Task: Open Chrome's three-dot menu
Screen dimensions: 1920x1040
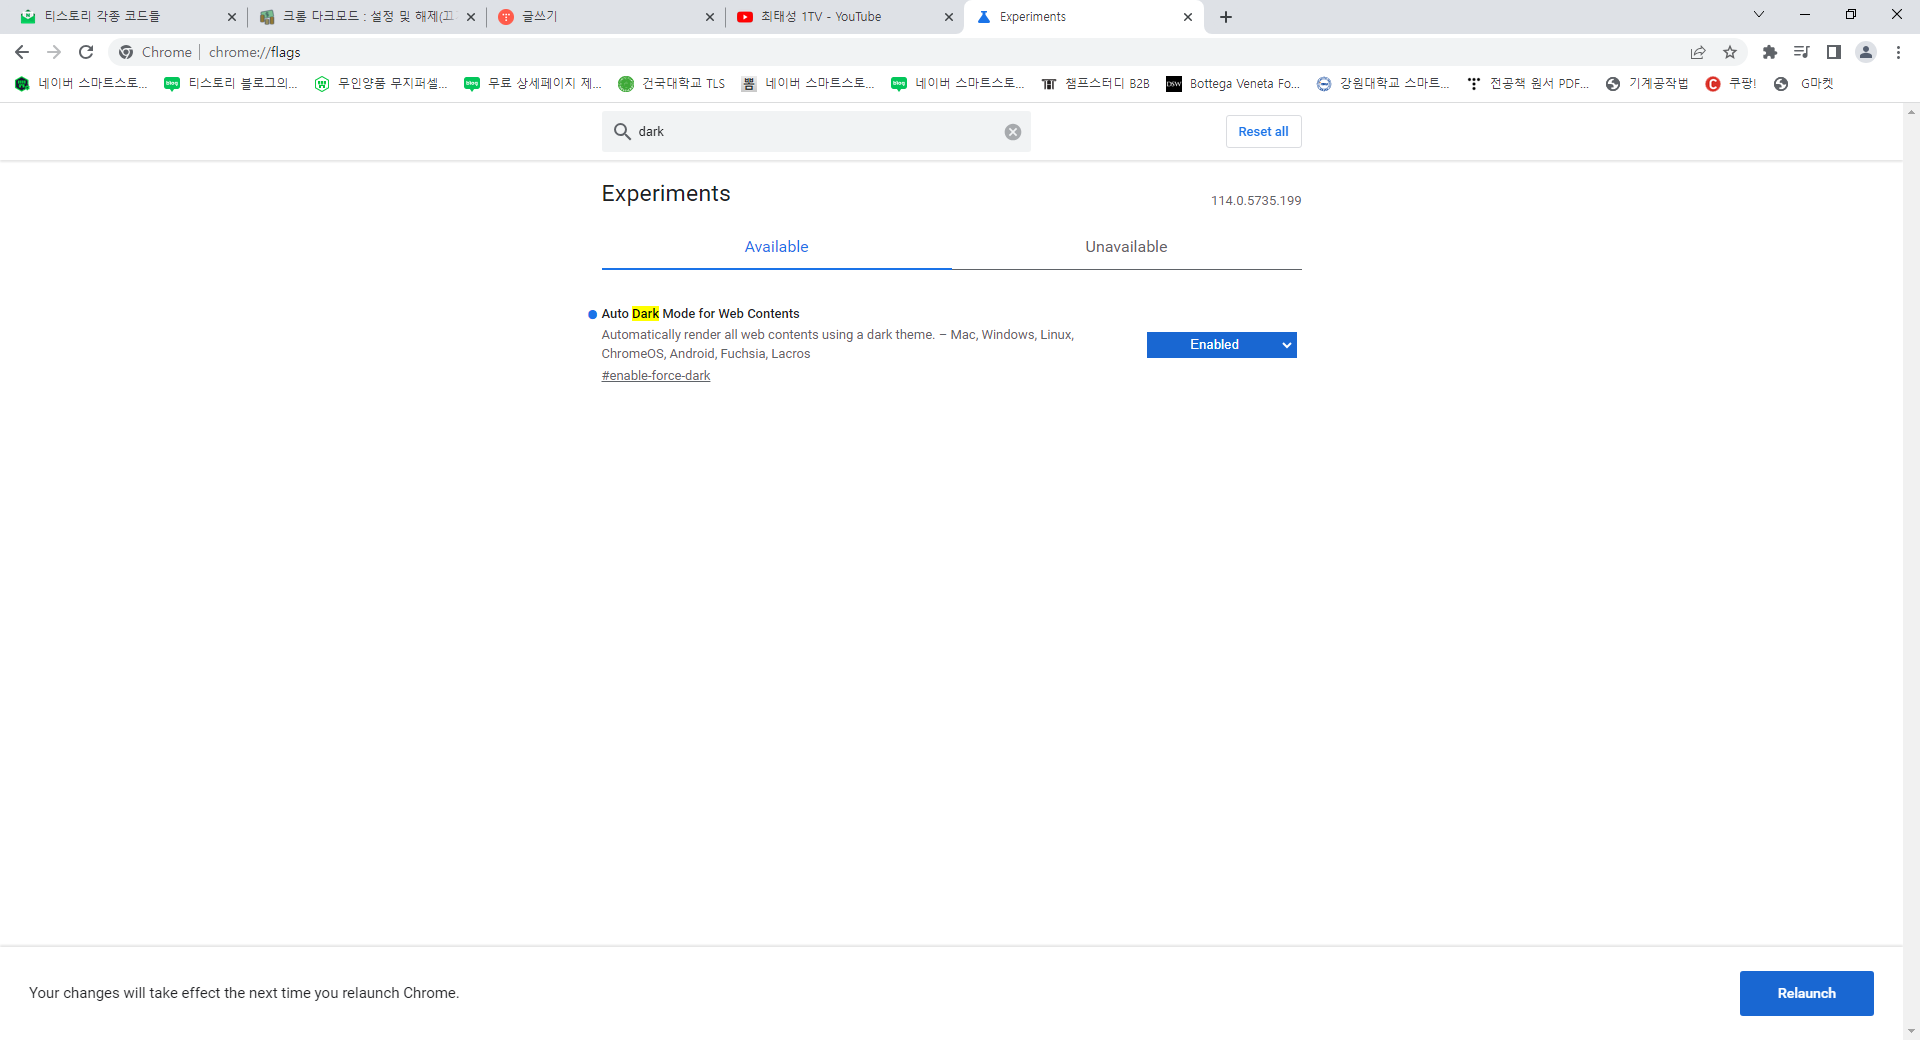Action: click(x=1898, y=52)
